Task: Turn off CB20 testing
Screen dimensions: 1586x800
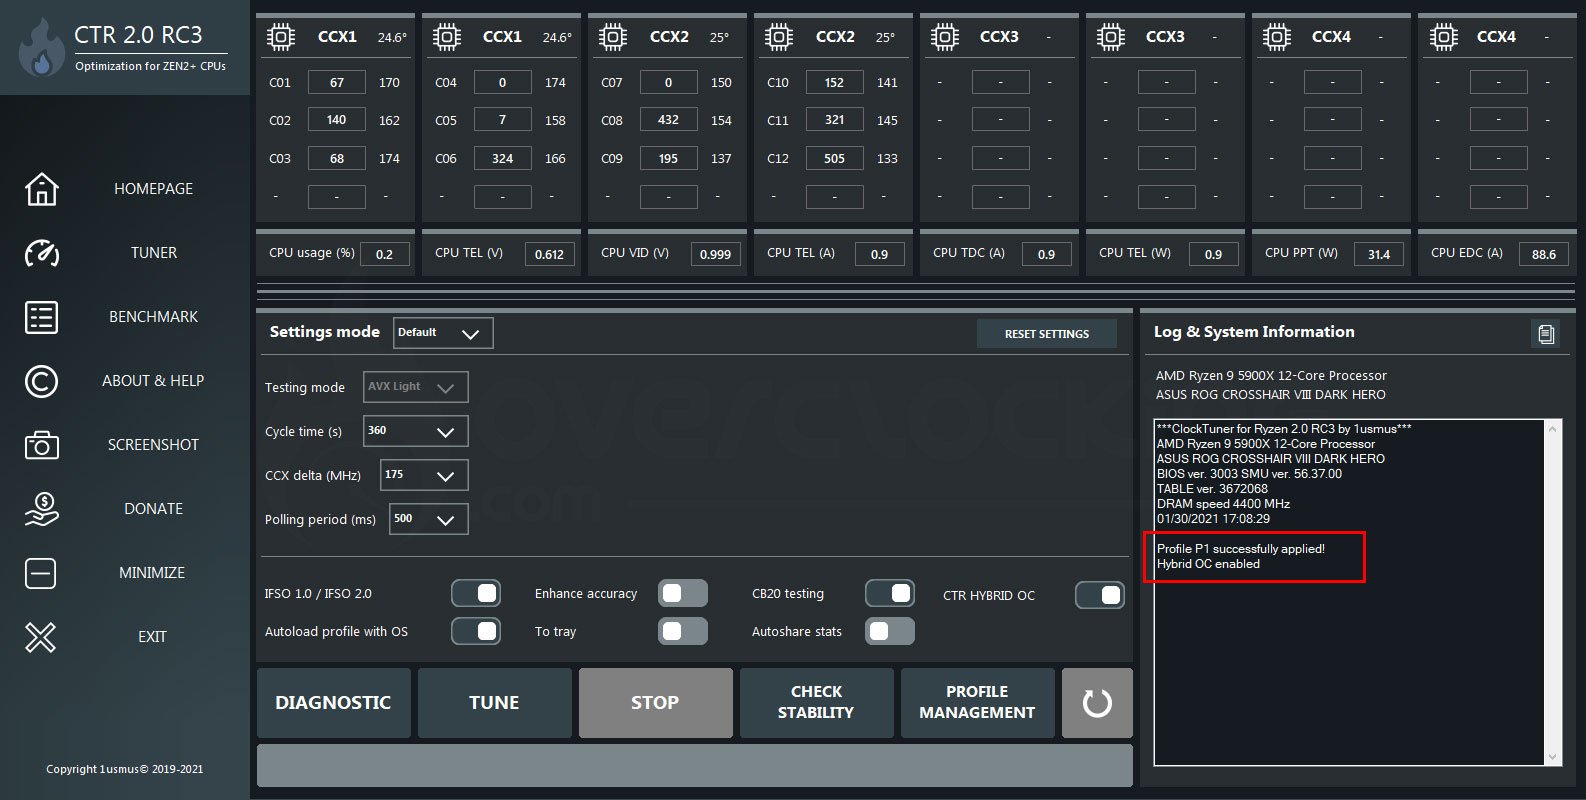Action: pos(890,594)
